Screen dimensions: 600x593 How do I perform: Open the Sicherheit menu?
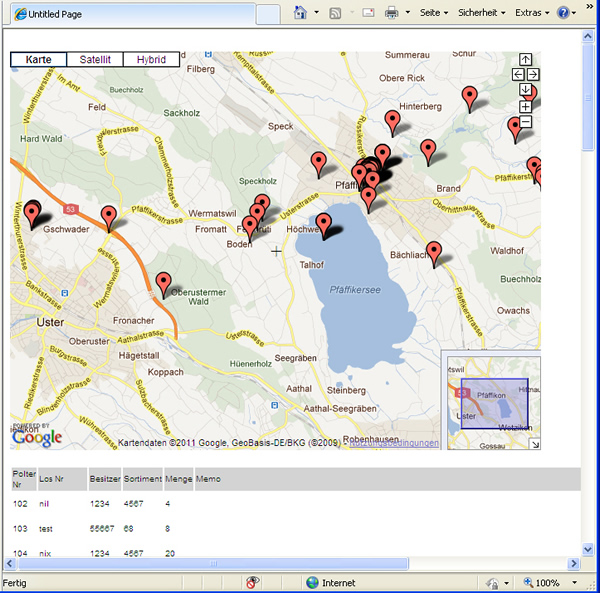coord(482,13)
